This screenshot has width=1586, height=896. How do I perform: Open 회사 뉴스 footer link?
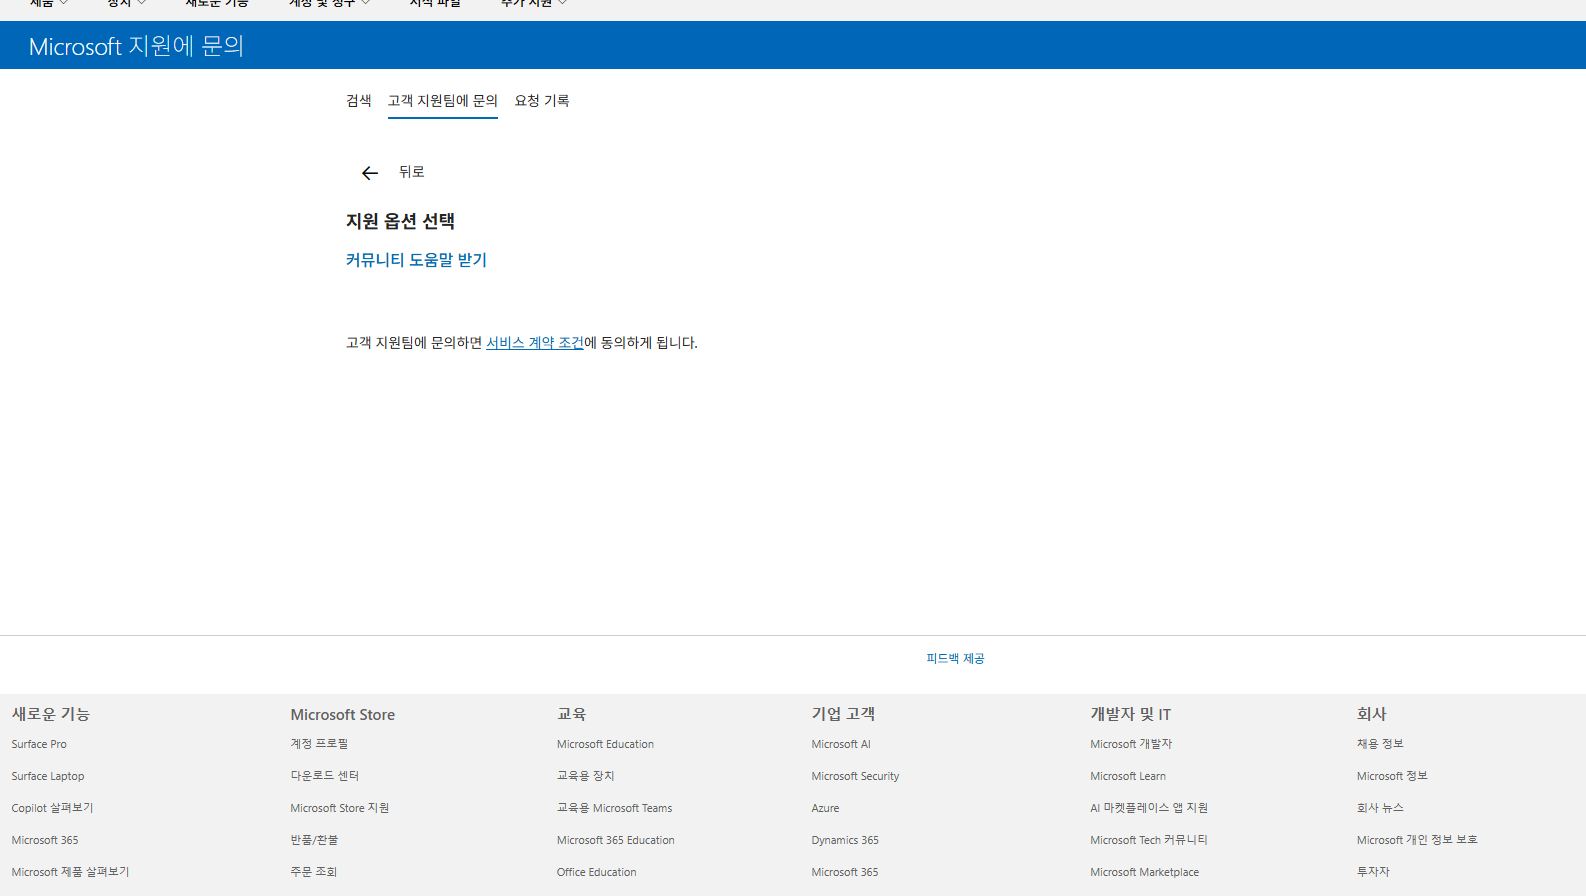pos(1380,808)
